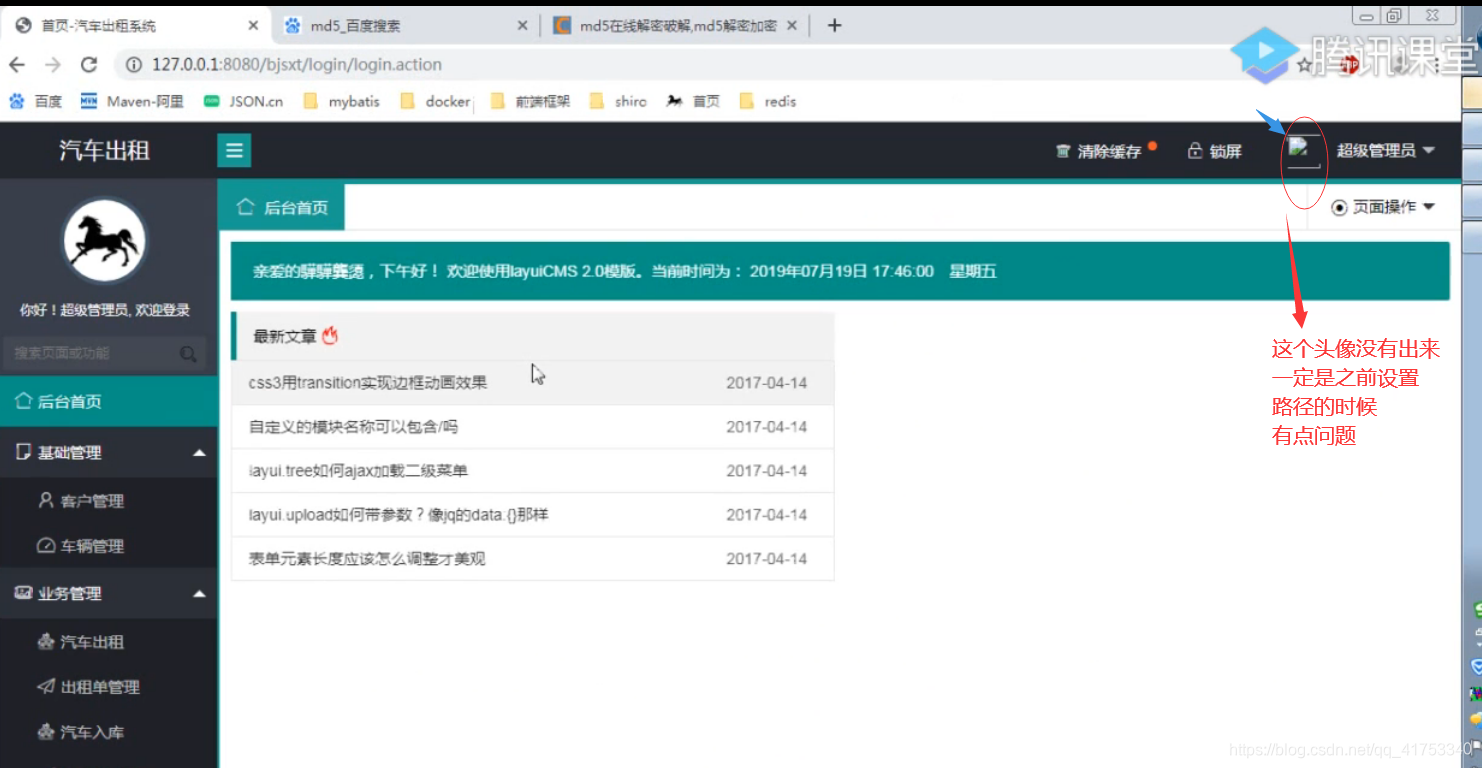
Task: Click 锁屏 lock screen button
Action: tap(1214, 152)
